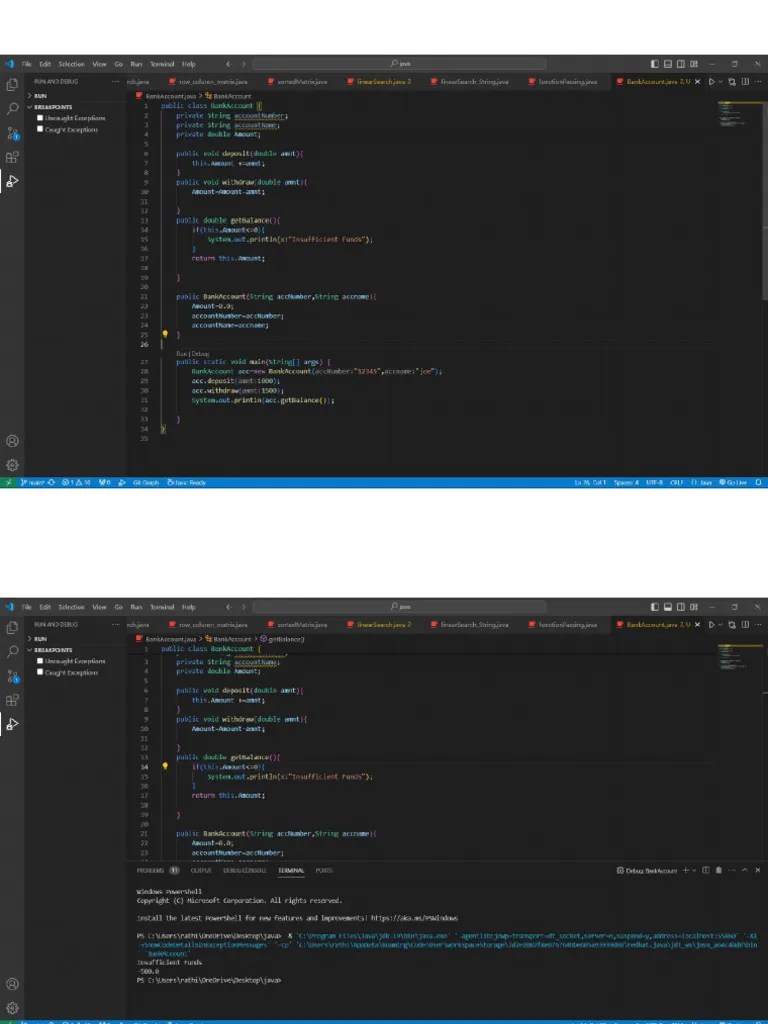Click Go Live in upper status bar
This screenshot has width=768, height=1024.
[733, 483]
